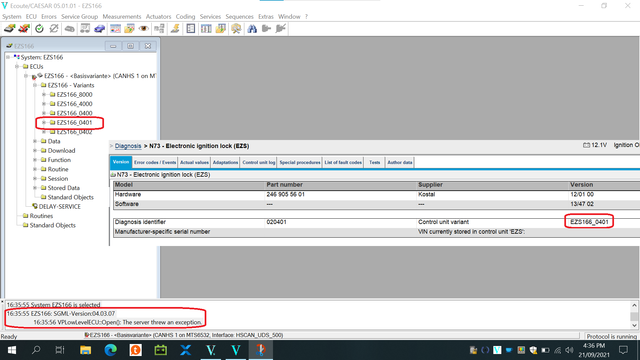Open the Control unit log tab

tap(259, 162)
